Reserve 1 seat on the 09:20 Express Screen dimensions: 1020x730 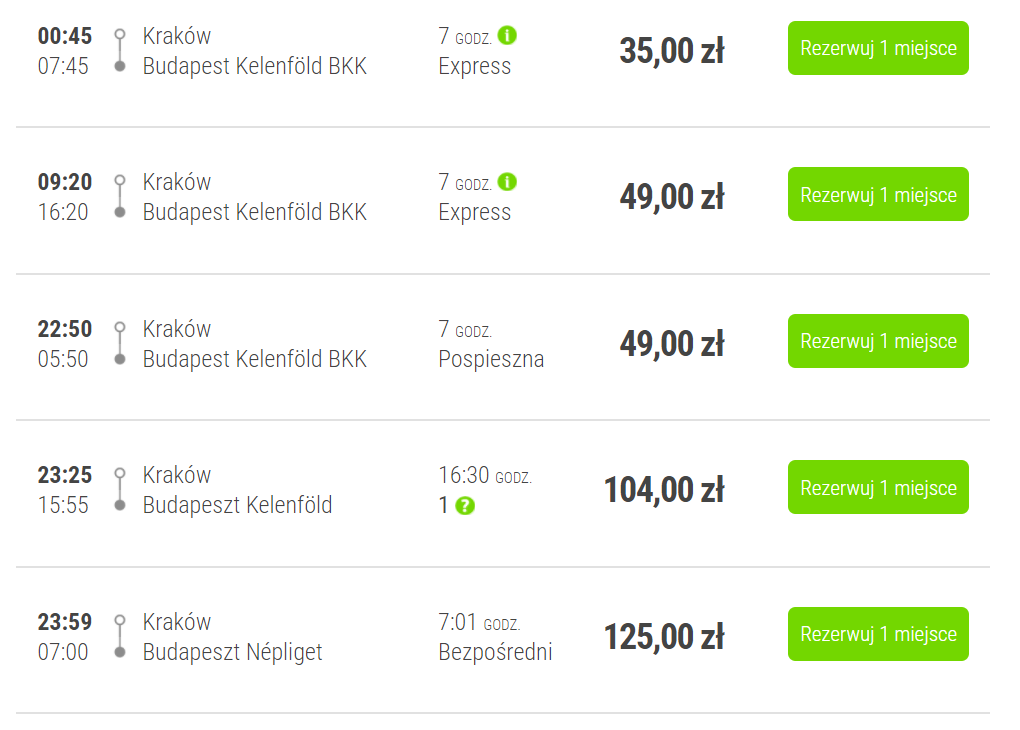coord(878,195)
